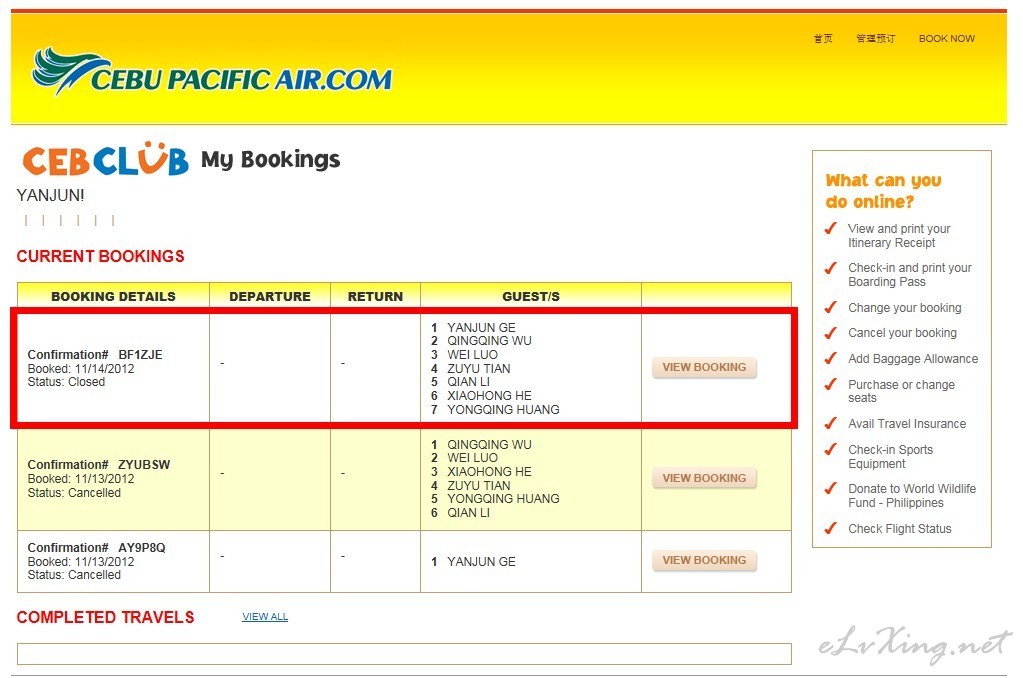Click the Cebu Pacific Air logo
The image size is (1023, 678).
point(212,71)
